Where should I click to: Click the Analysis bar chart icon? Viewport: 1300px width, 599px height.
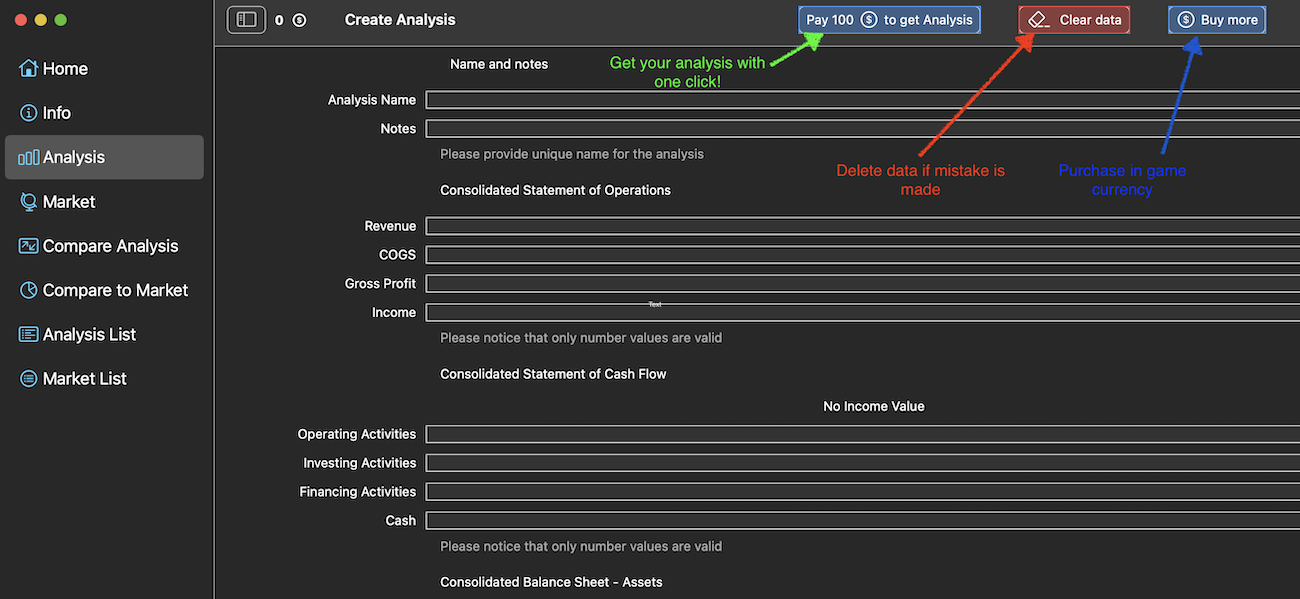29,157
